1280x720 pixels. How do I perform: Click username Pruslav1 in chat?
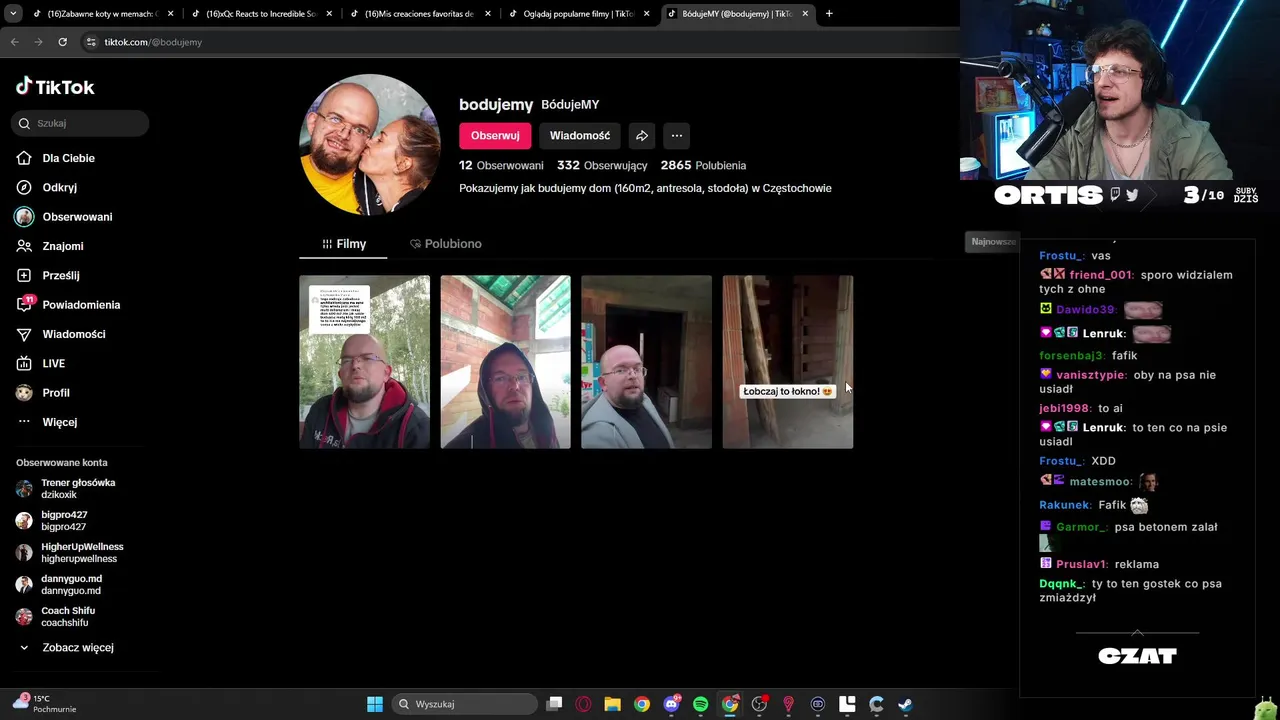(1079, 564)
